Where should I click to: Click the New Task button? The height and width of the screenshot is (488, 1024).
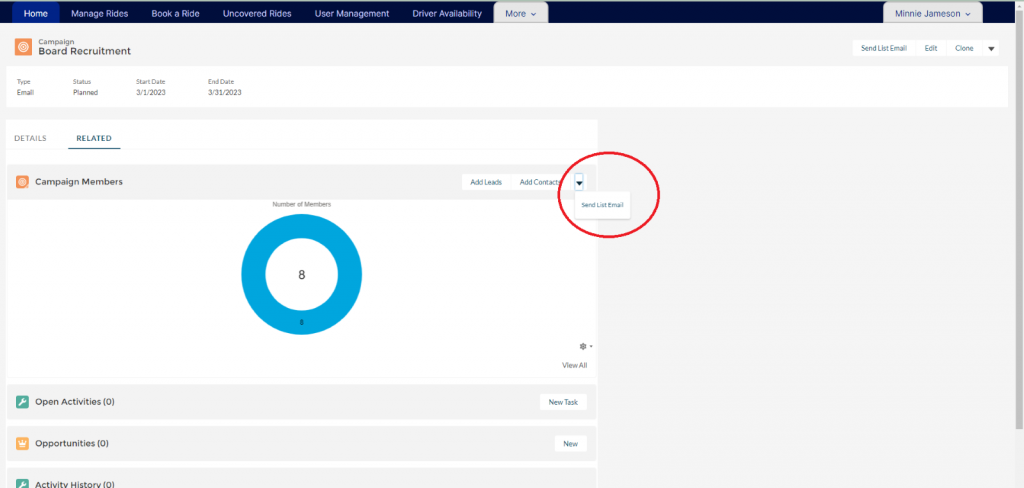pos(563,402)
